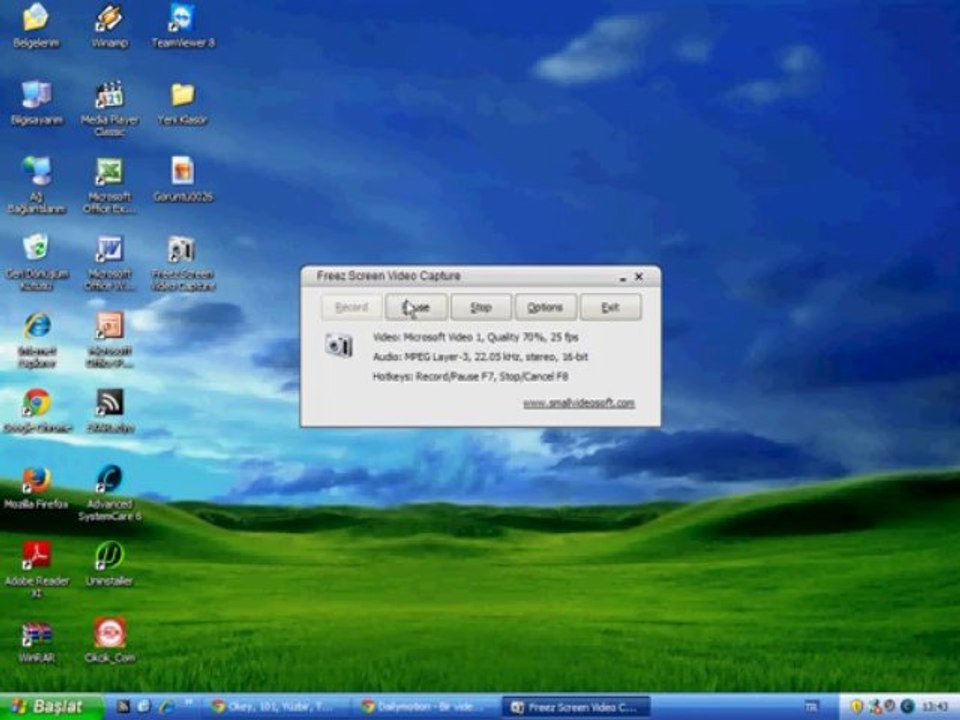960x720 pixels.
Task: Select the Winamp desktop icon
Action: [109, 26]
